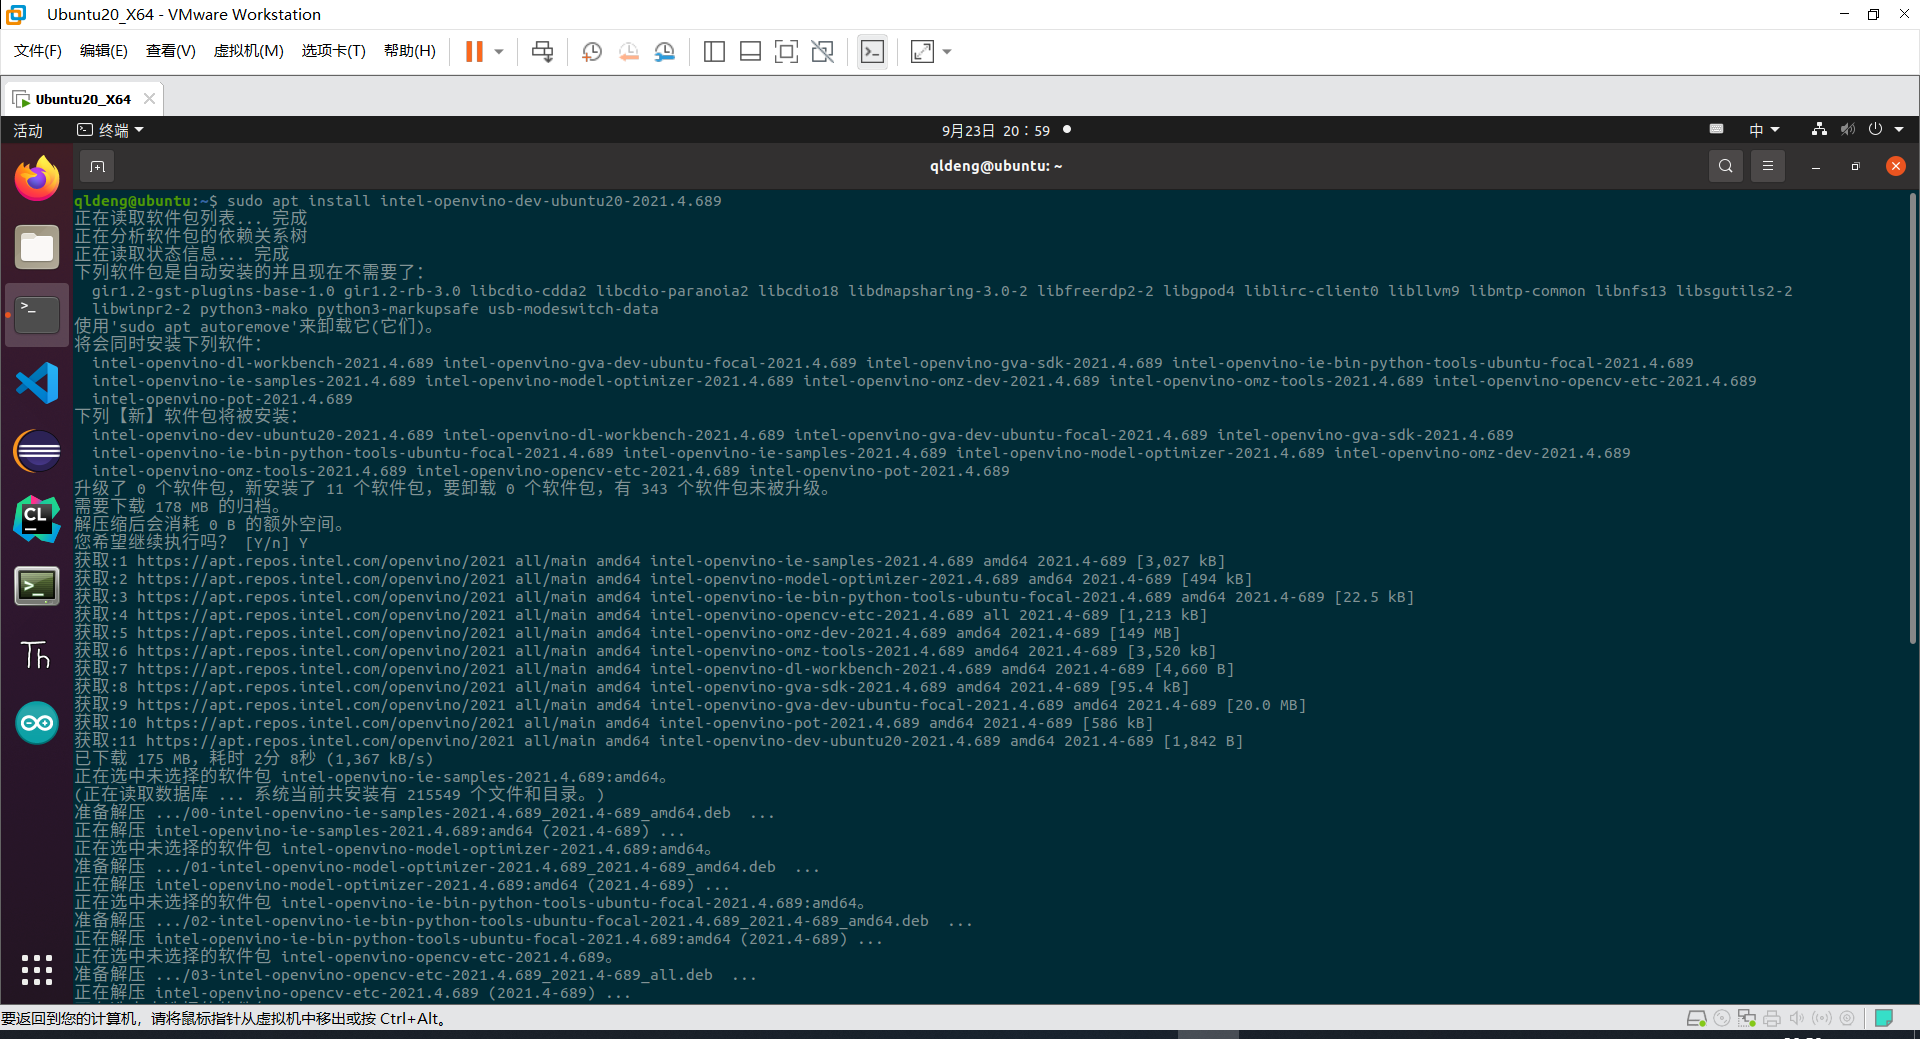Launch CLion from the dock
Image resolution: width=1920 pixels, height=1039 pixels.
(37, 519)
